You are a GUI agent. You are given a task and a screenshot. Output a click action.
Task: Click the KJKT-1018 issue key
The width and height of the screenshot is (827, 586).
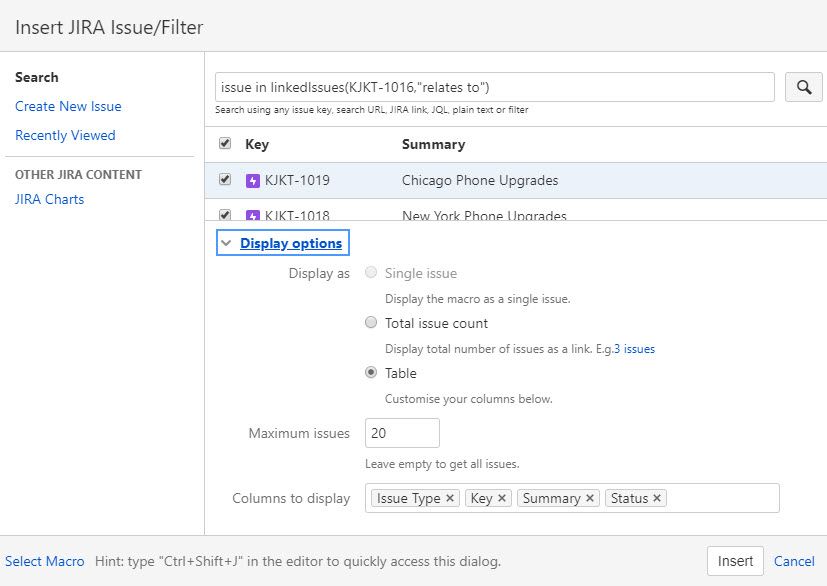pos(297,215)
